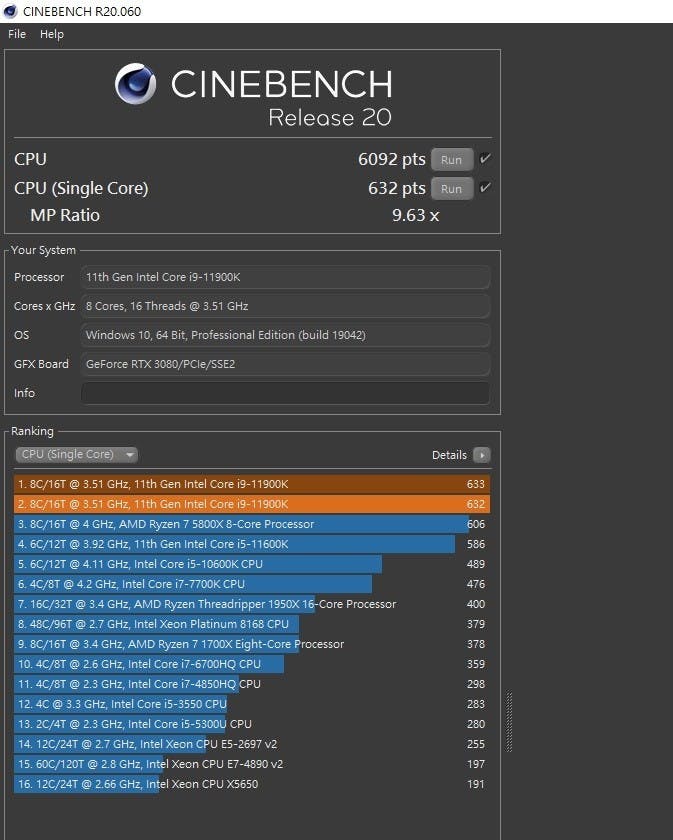
Task: Open the CPU (Single Core) ranking dropdown
Action: coord(77,454)
